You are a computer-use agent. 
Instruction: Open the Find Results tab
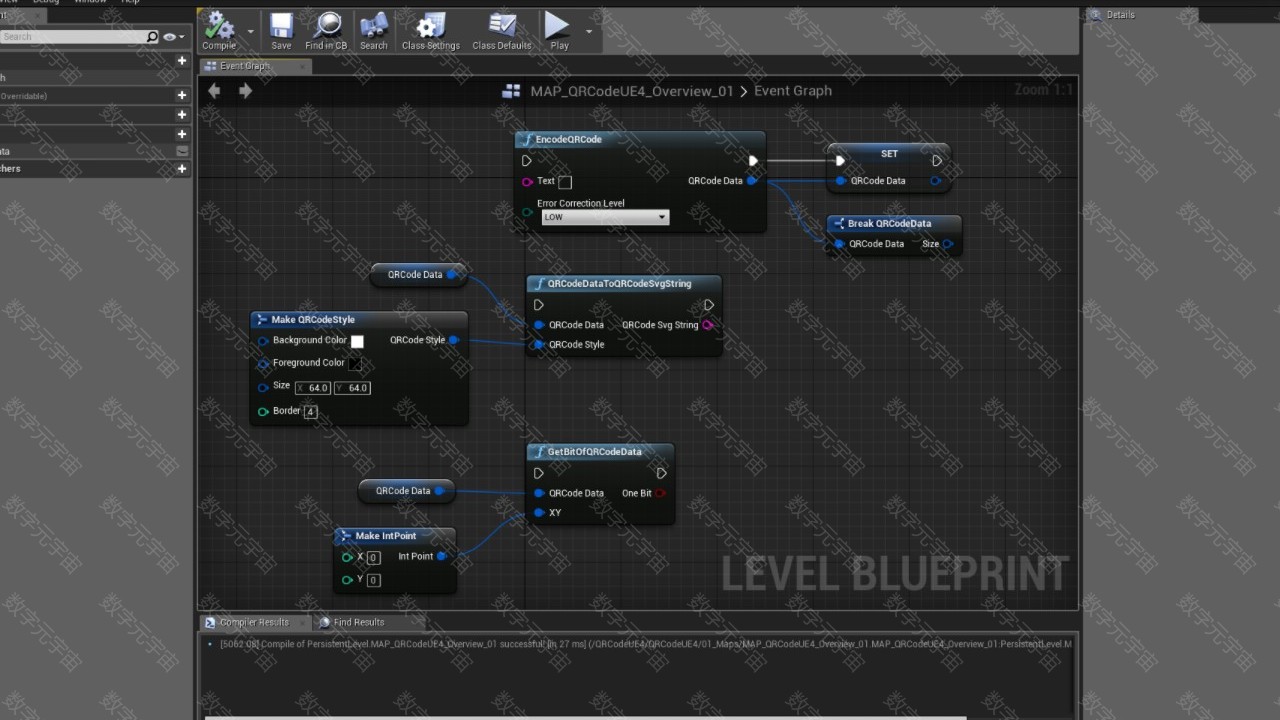pyautogui.click(x=358, y=622)
